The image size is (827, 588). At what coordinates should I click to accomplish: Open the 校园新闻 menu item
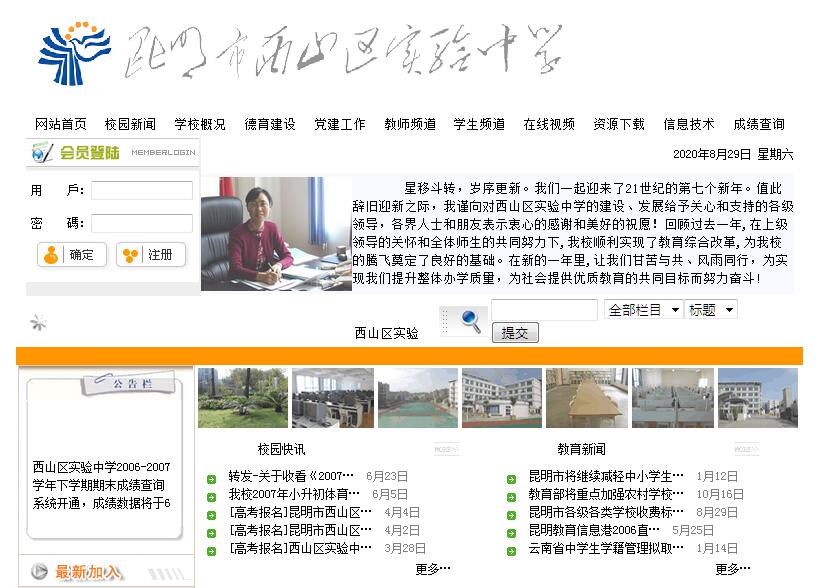(130, 124)
